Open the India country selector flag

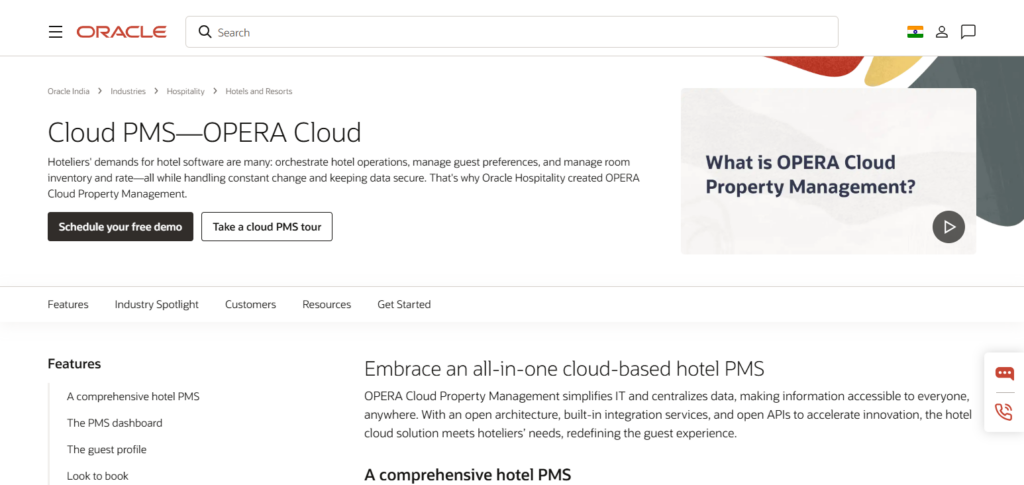(x=915, y=32)
